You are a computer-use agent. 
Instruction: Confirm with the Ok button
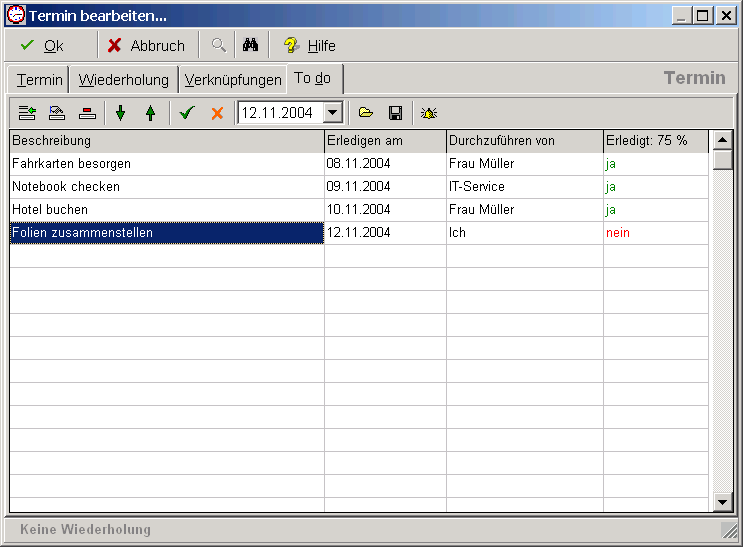44,46
